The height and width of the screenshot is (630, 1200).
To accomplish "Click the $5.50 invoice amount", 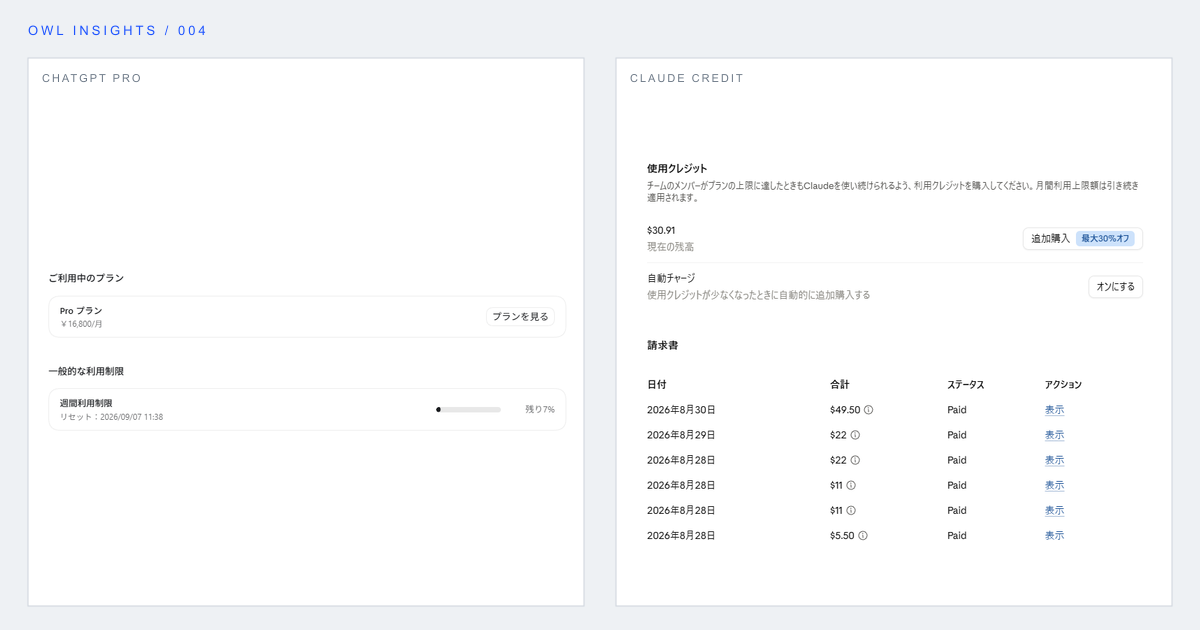I will coord(842,535).
